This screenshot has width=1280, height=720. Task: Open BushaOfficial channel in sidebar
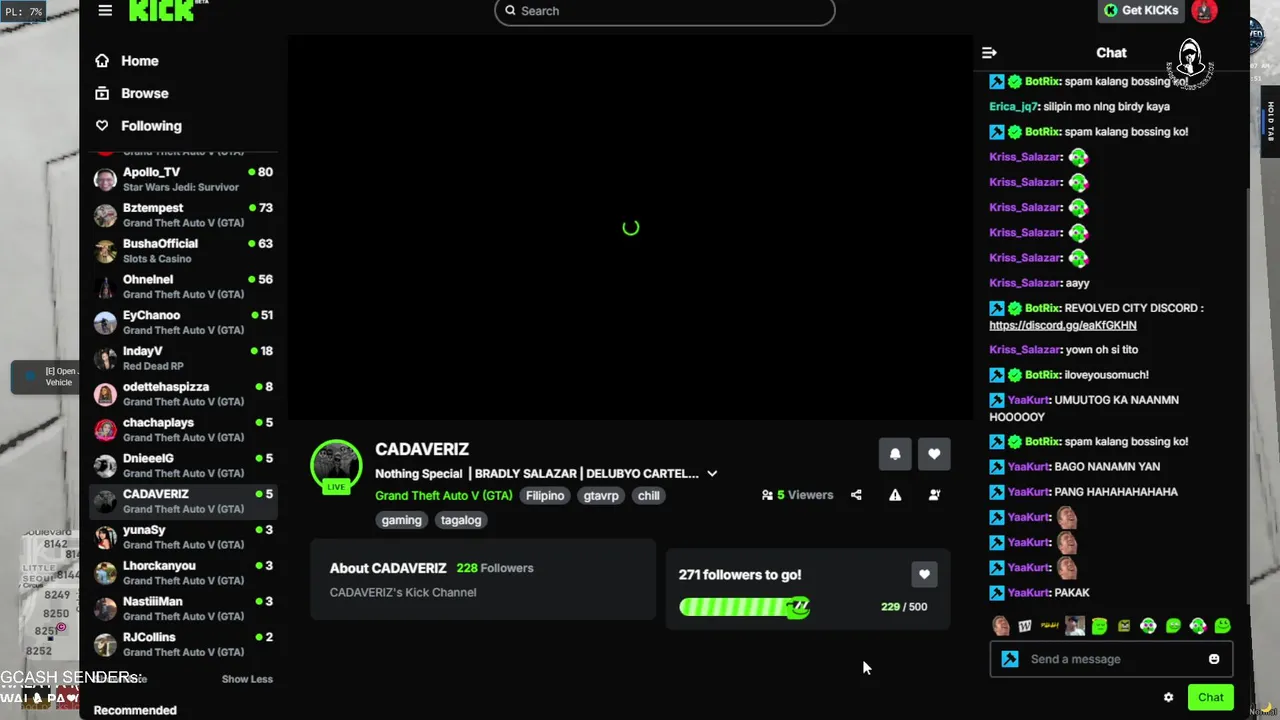pos(183,251)
